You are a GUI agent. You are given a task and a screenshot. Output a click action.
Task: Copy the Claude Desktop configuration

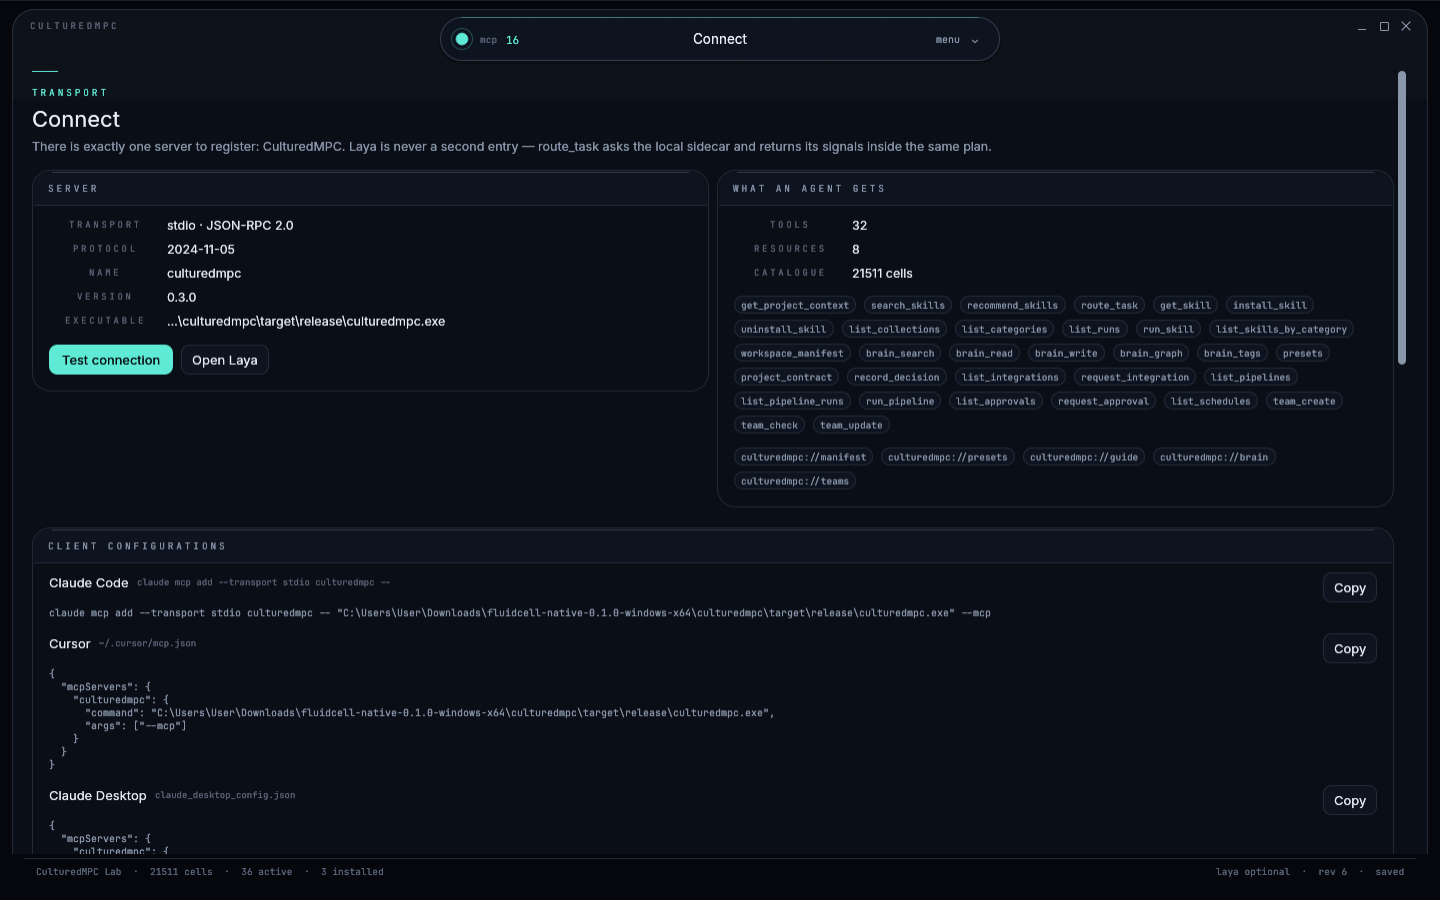pyautogui.click(x=1350, y=801)
